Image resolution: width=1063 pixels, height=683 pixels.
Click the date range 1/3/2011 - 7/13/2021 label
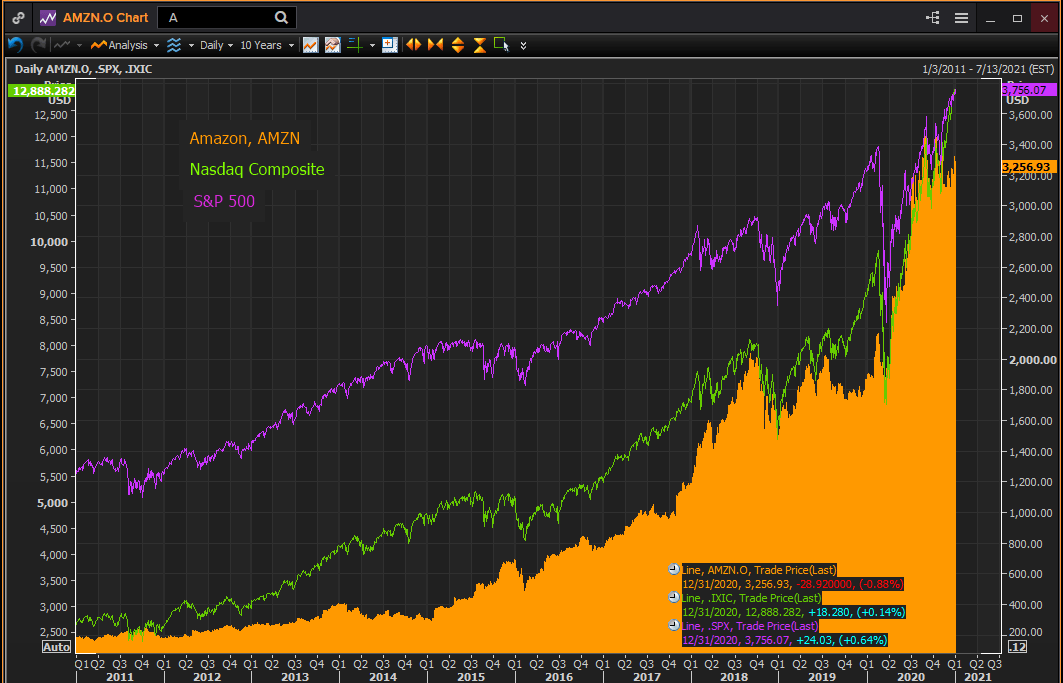coord(988,69)
